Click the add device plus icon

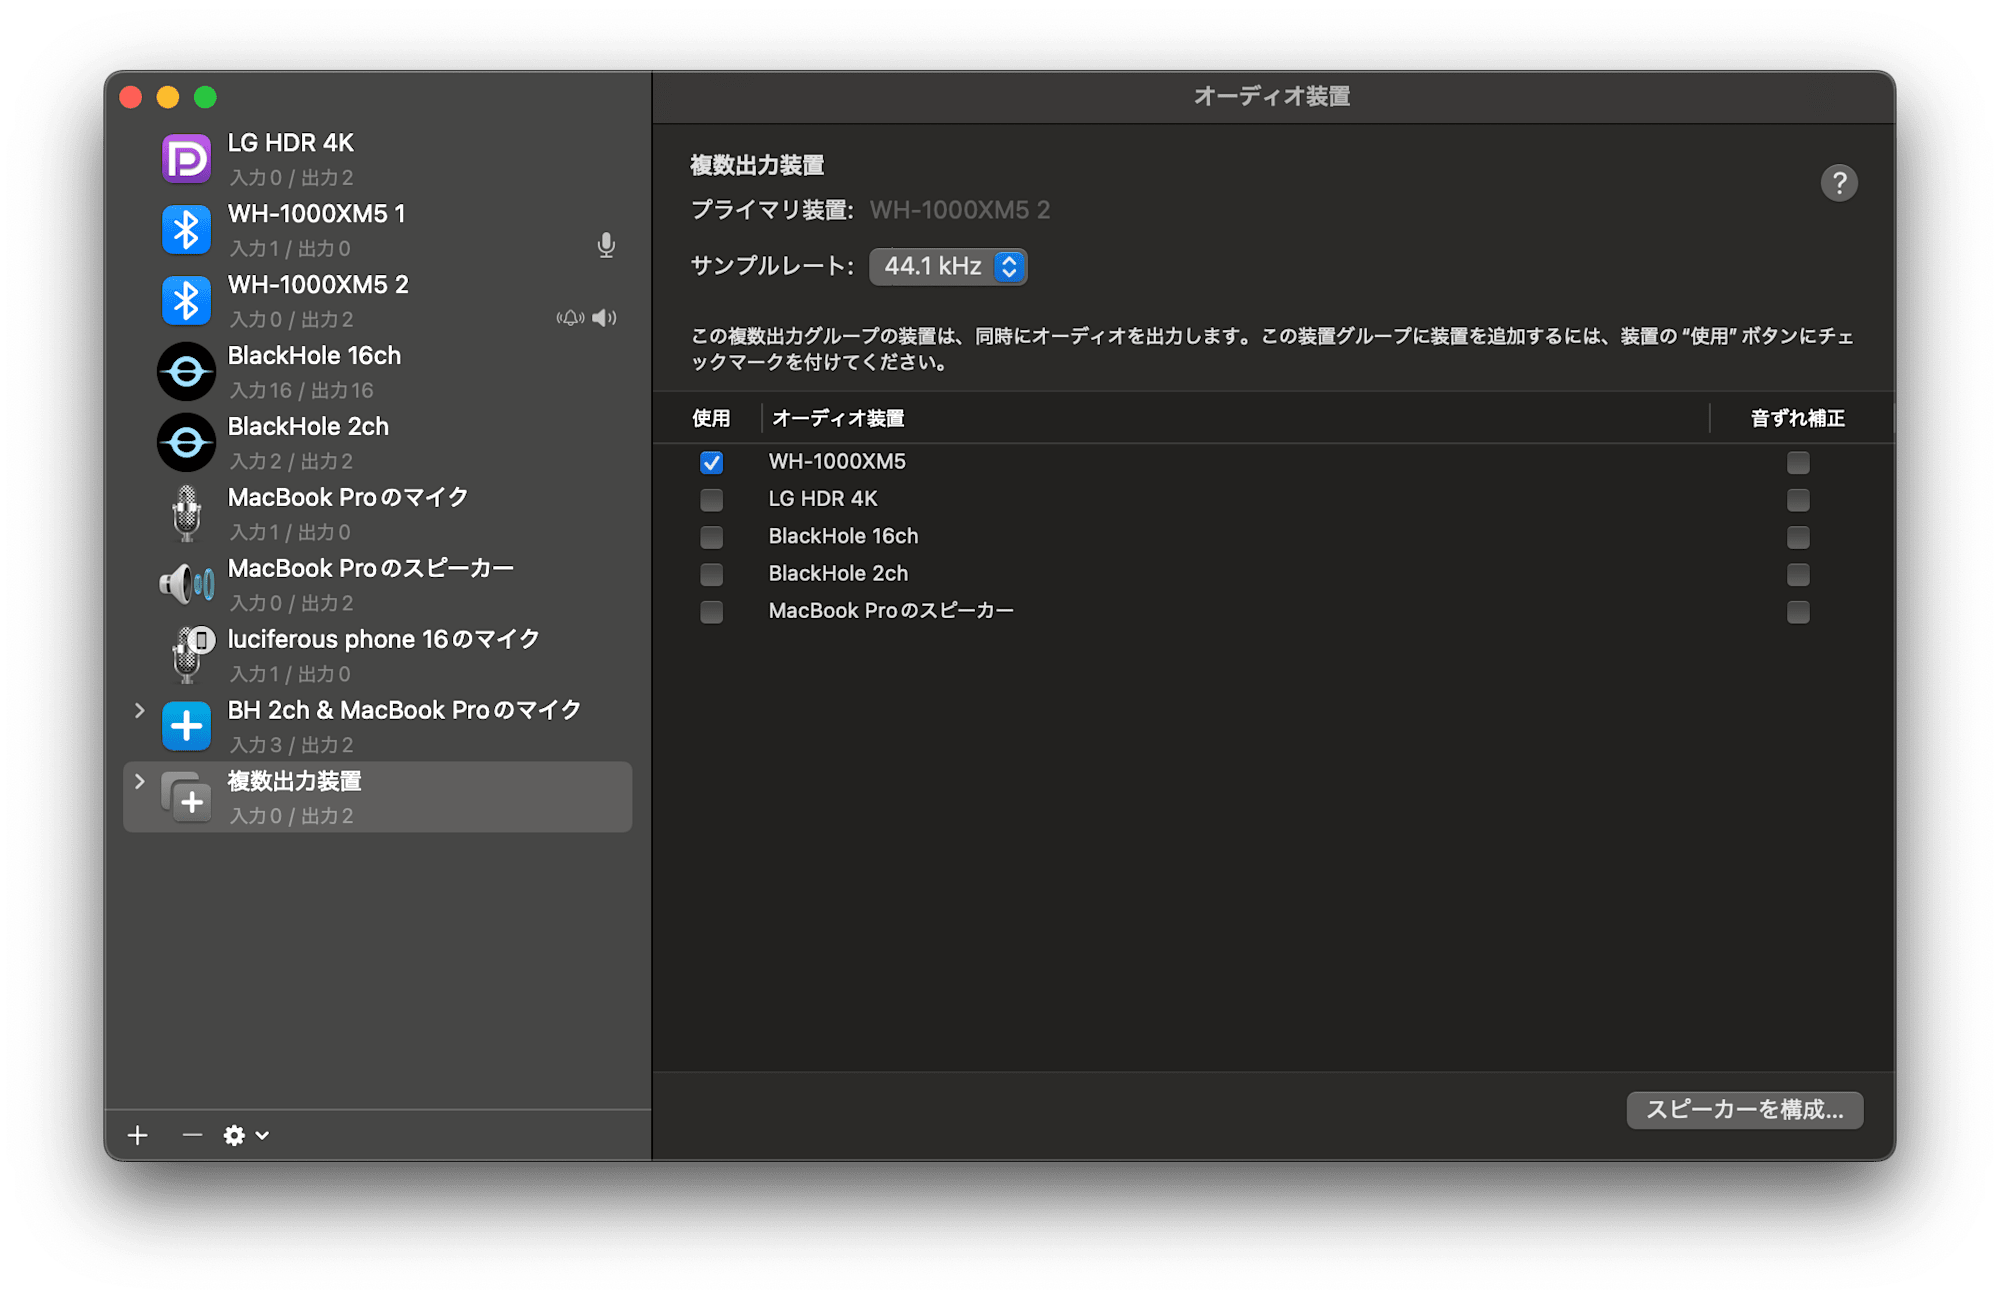[x=138, y=1135]
